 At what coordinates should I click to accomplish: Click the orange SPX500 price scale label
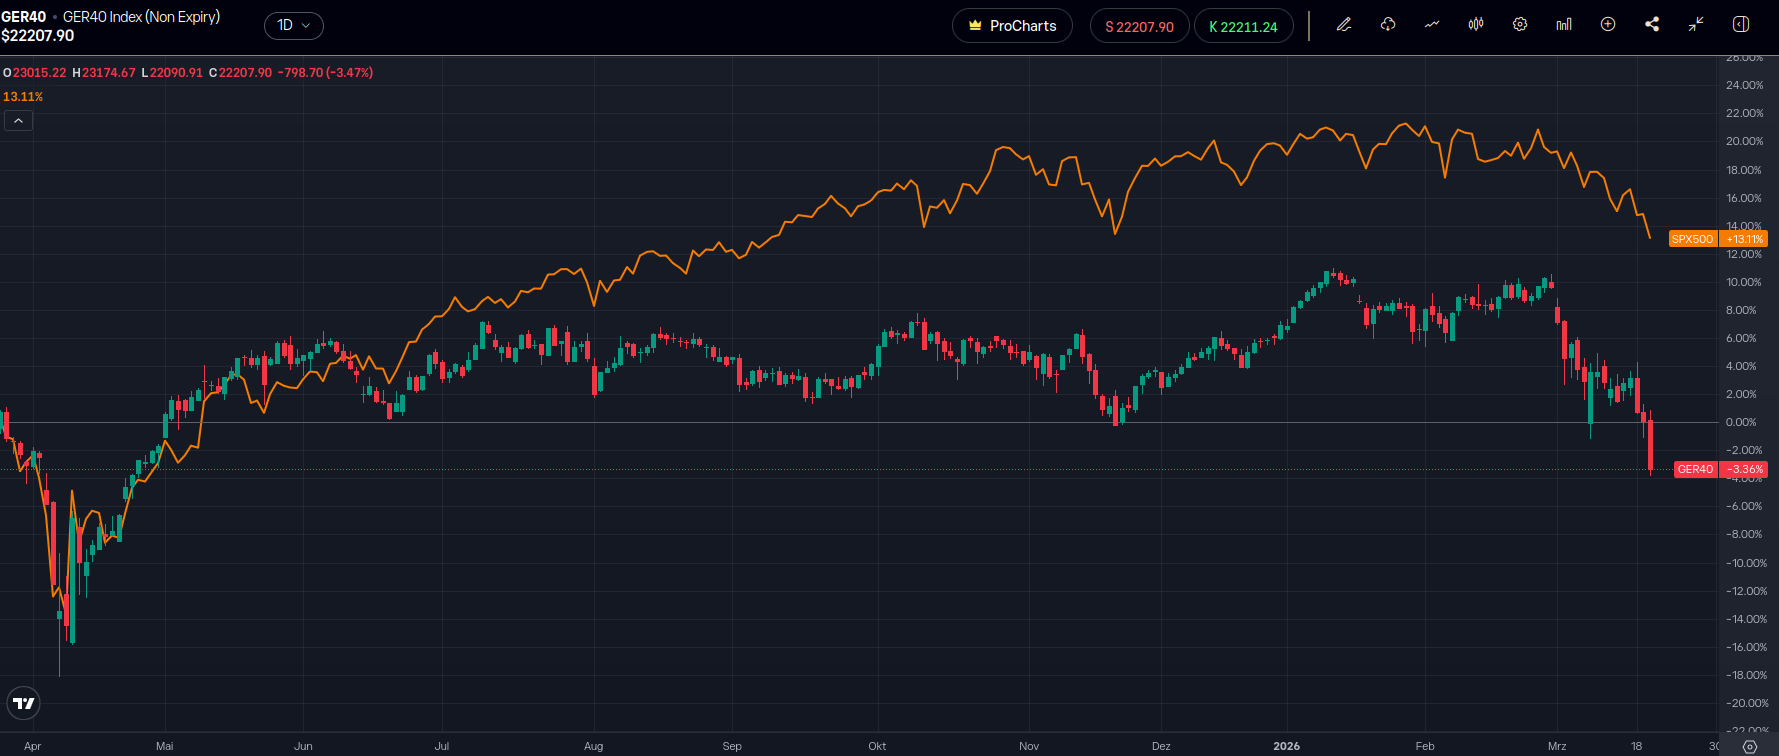point(1692,239)
